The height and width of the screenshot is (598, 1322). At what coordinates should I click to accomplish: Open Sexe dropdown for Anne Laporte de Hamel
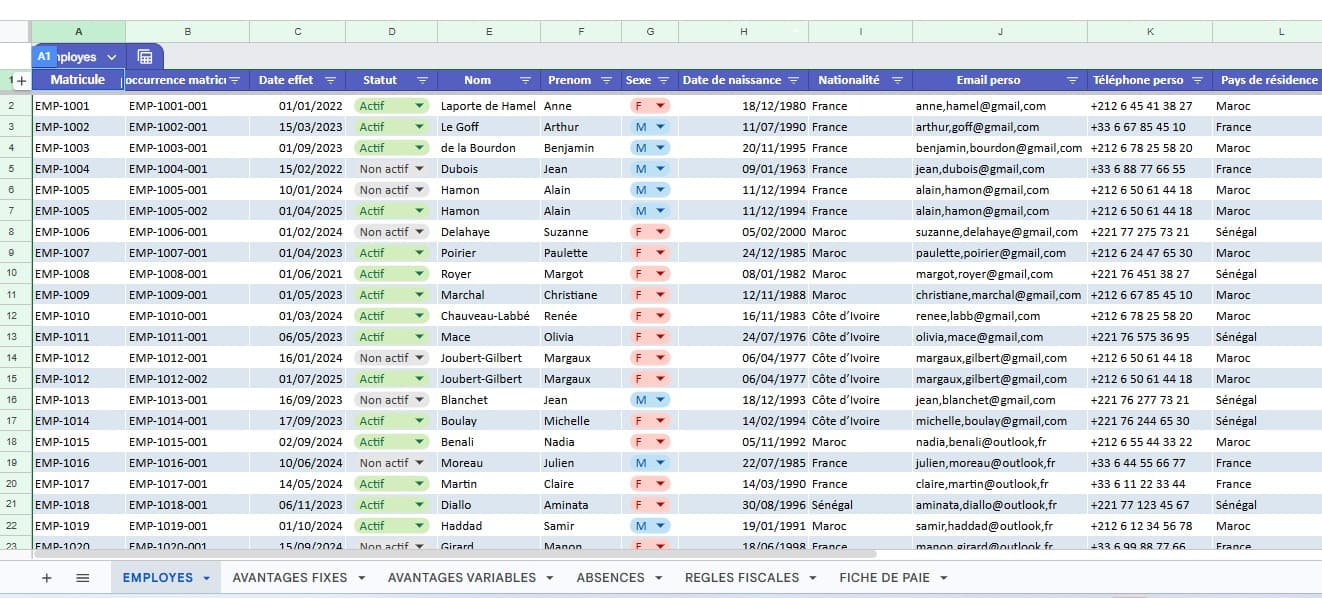click(x=660, y=106)
